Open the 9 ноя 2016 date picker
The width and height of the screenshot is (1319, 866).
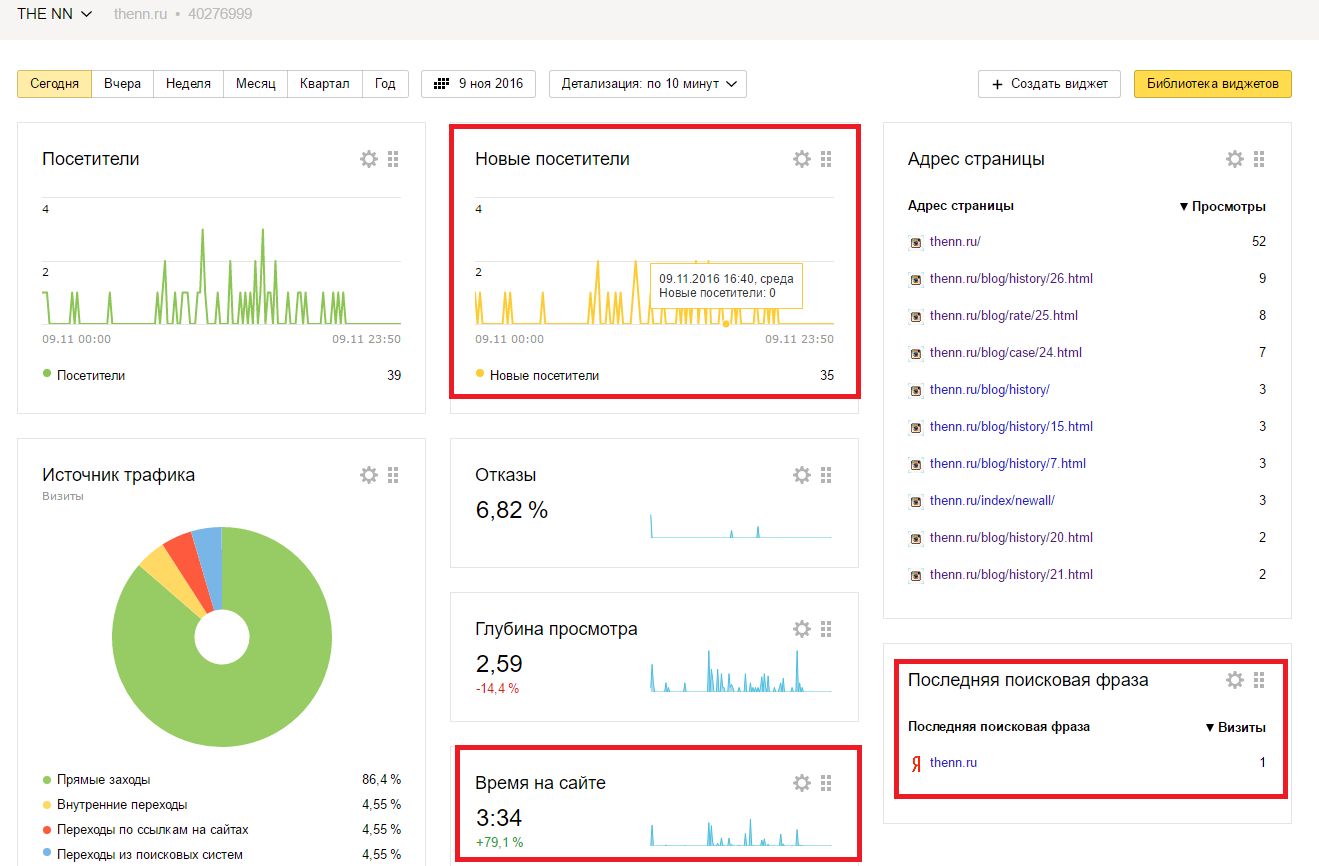point(479,84)
